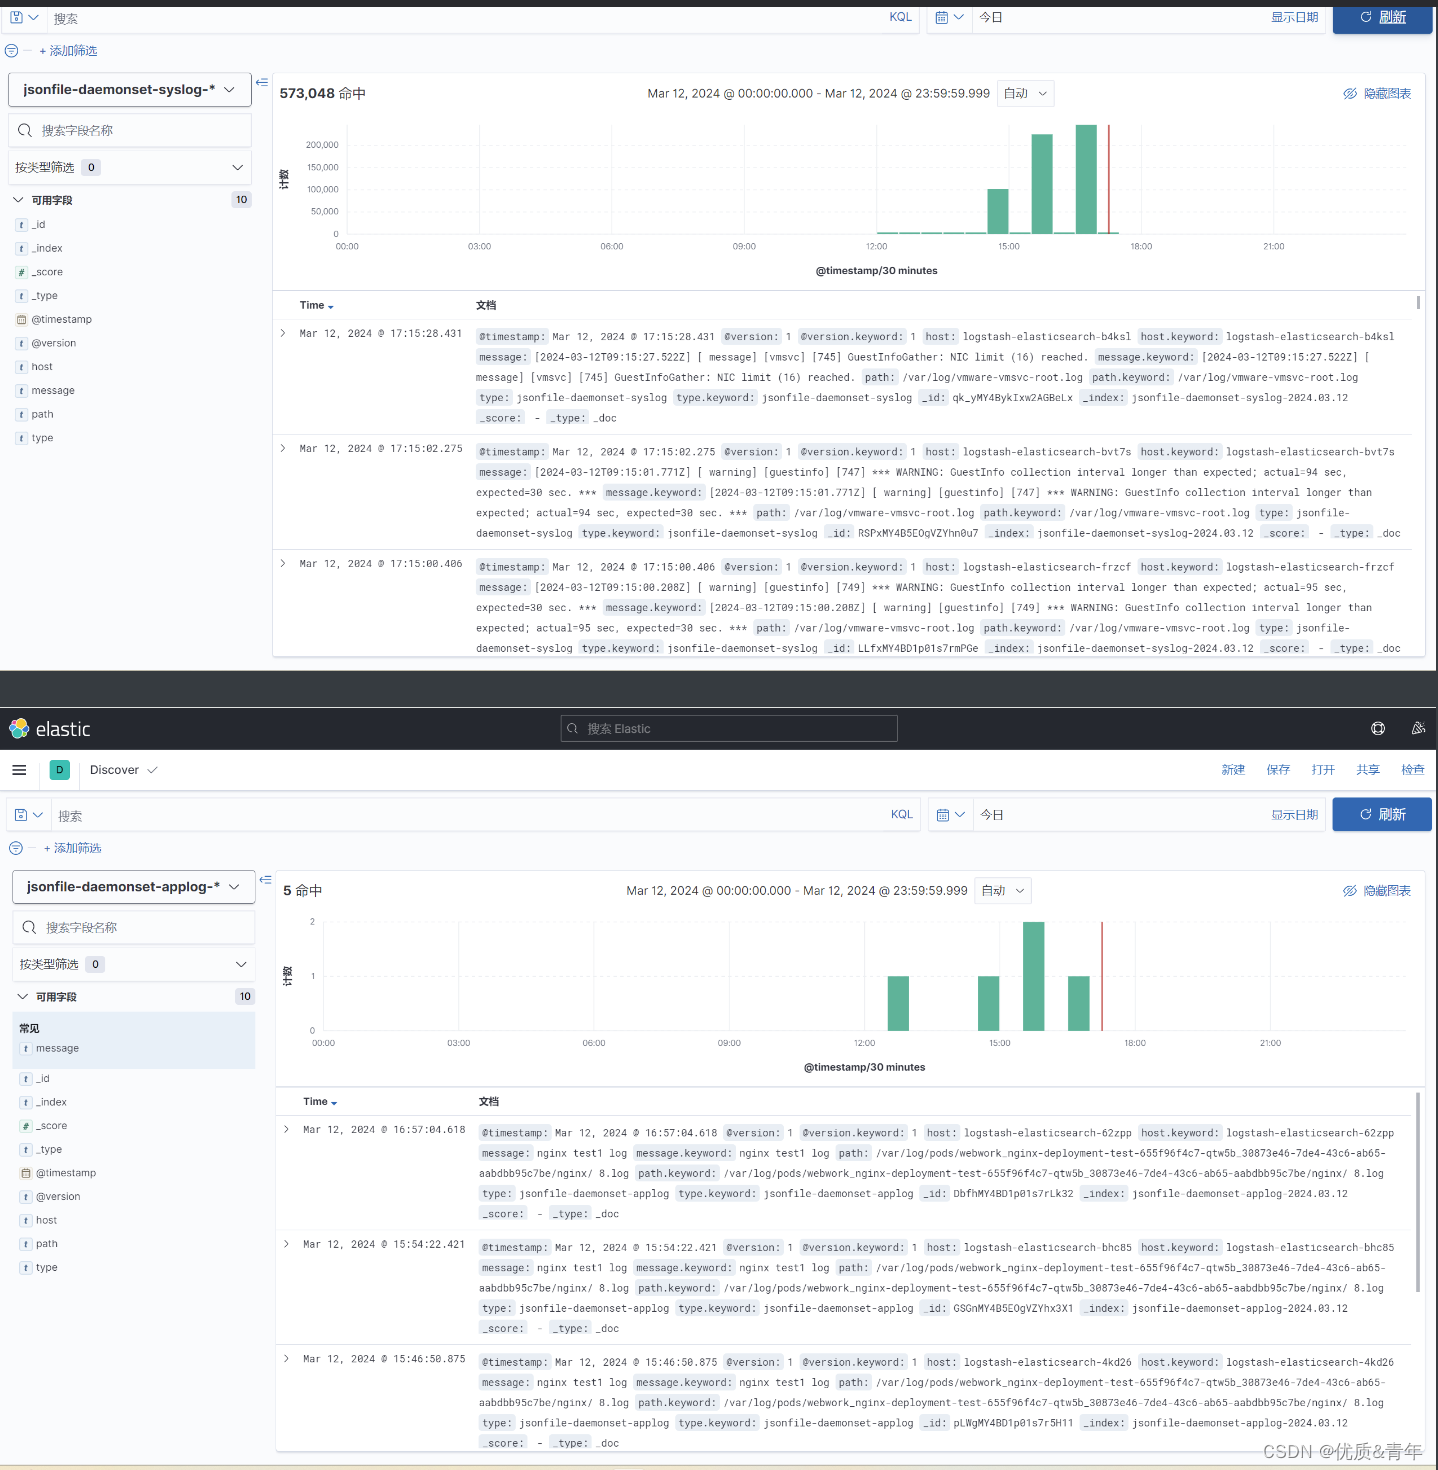1438x1470 pixels.
Task: Expand filter by type in syslog sidebar
Action: pyautogui.click(x=129, y=168)
